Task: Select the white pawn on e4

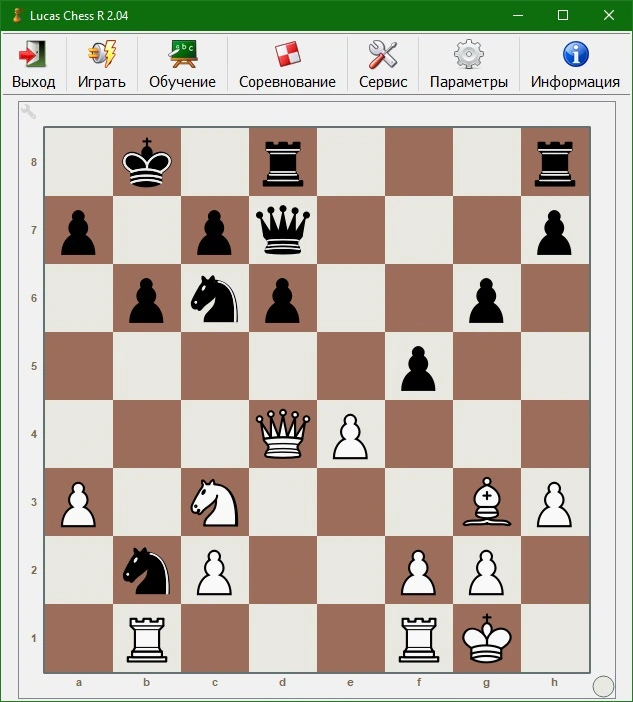Action: (351, 437)
